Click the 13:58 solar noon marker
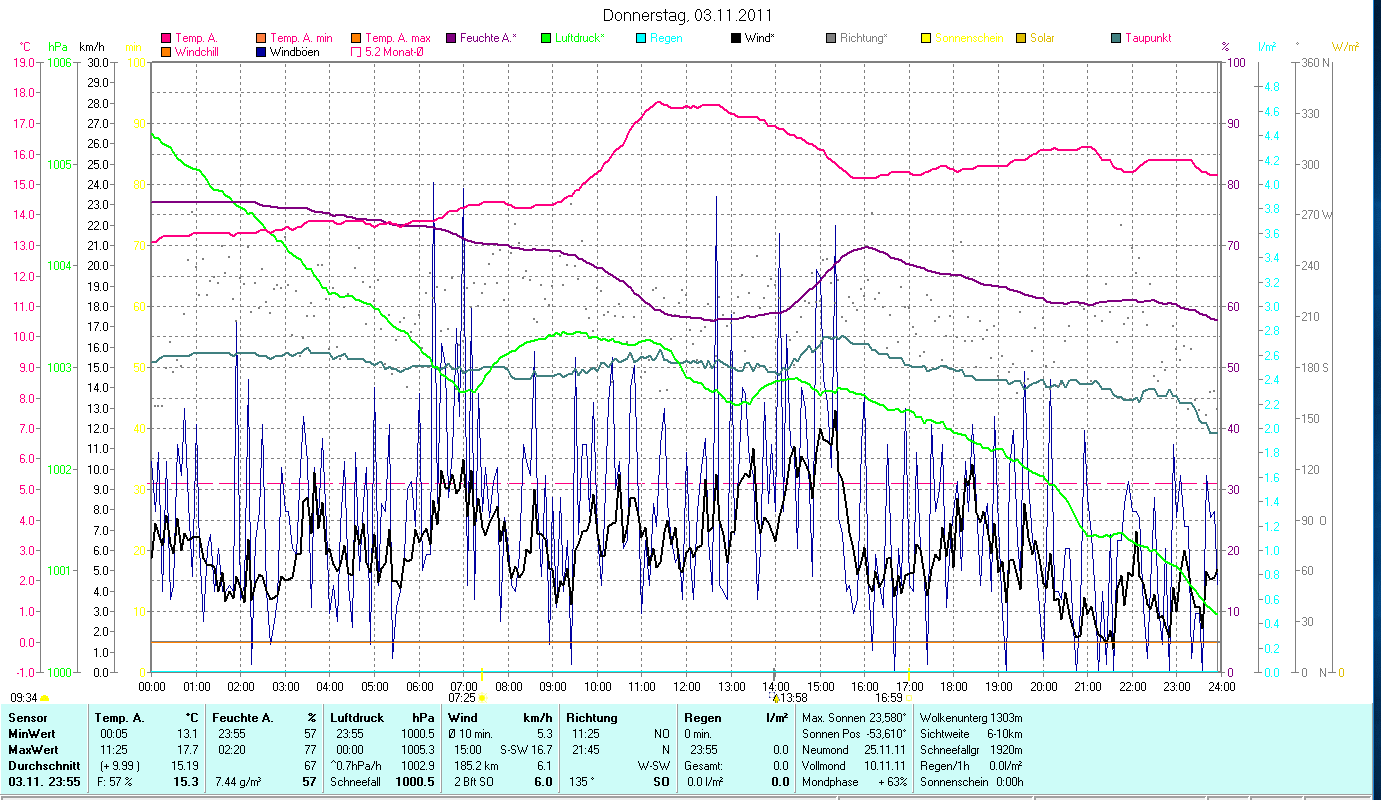This screenshot has height=800, width=1381. point(788,697)
